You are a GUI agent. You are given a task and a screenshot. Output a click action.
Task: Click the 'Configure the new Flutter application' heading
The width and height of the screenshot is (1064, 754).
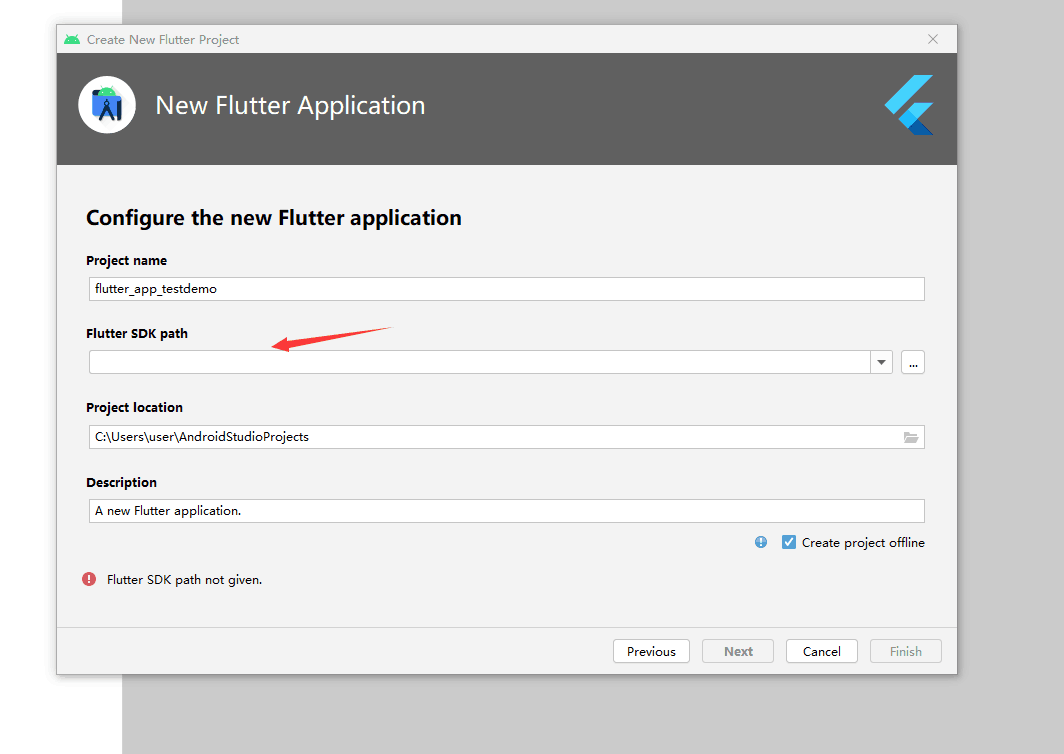(273, 218)
